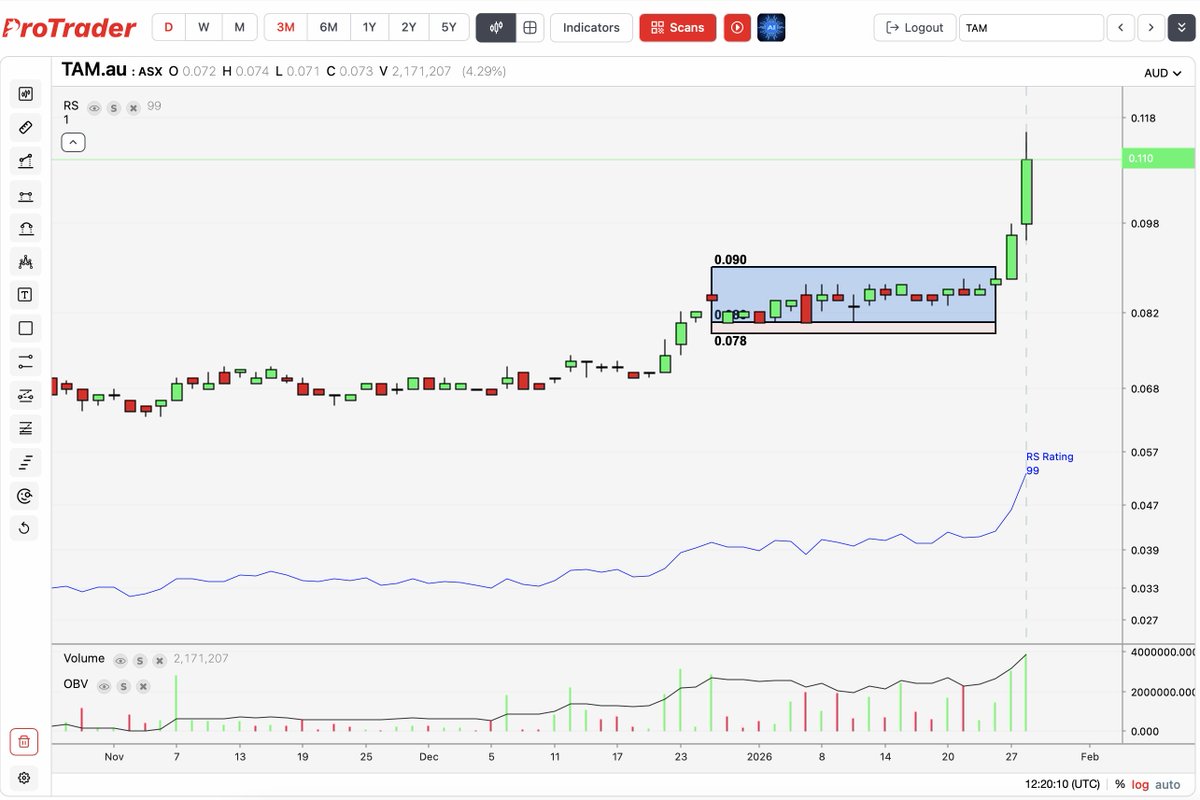Image resolution: width=1200 pixels, height=800 pixels.
Task: Select the 2Y range
Action: (408, 27)
